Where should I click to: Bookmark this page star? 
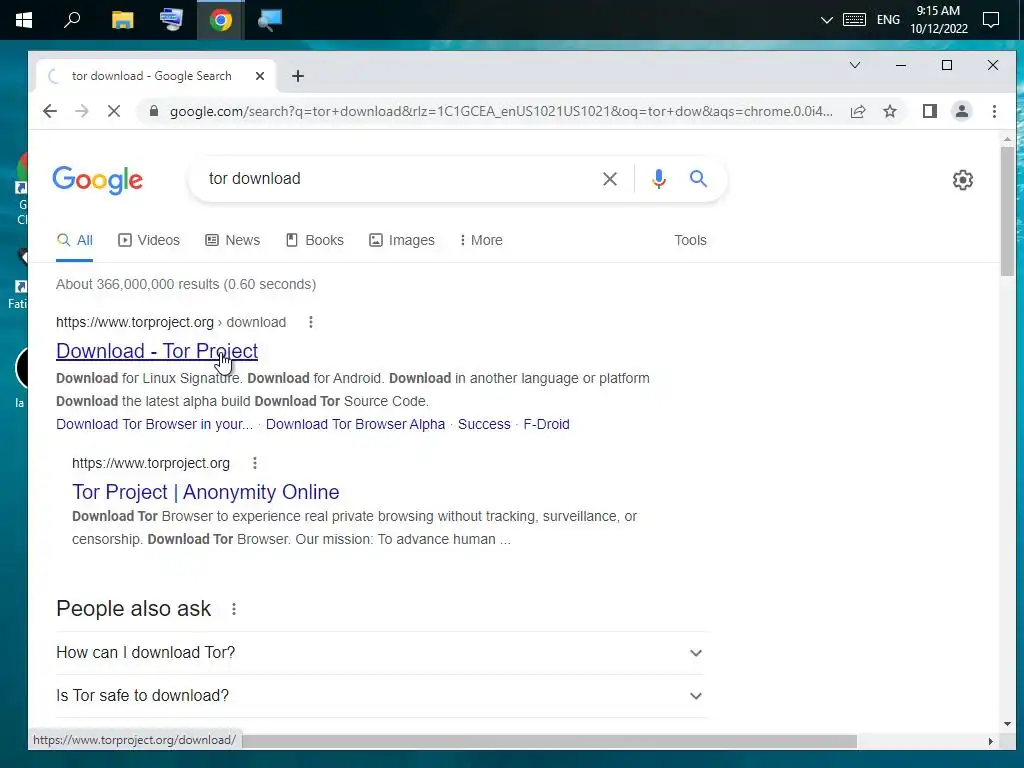pos(890,112)
